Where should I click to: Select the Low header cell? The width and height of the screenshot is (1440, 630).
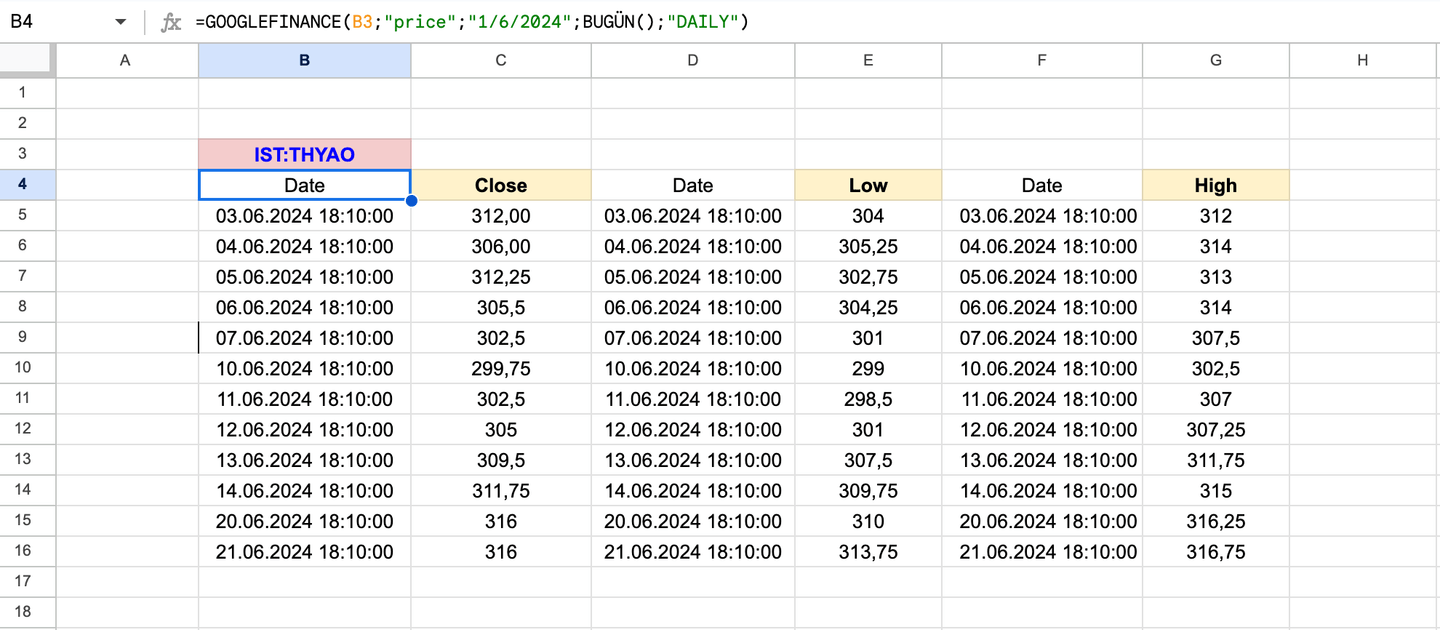(867, 185)
